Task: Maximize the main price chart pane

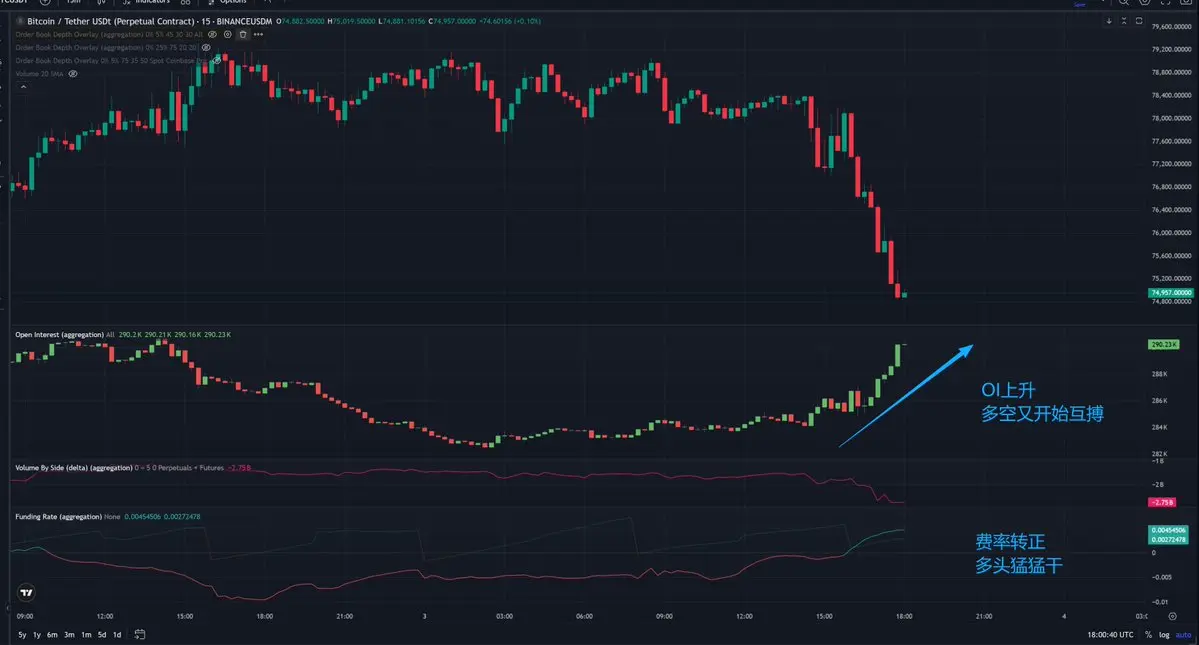Action: 1139,21
